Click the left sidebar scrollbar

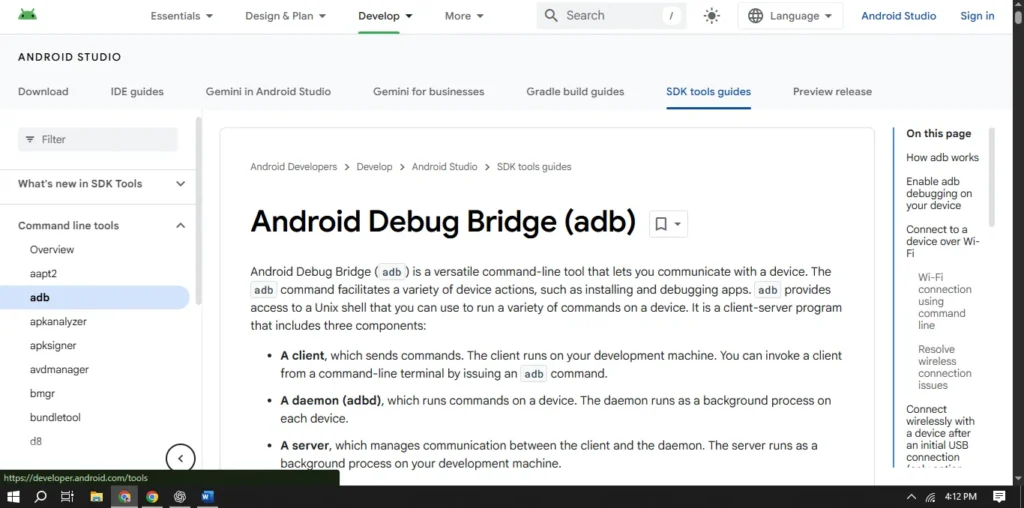pos(199,210)
